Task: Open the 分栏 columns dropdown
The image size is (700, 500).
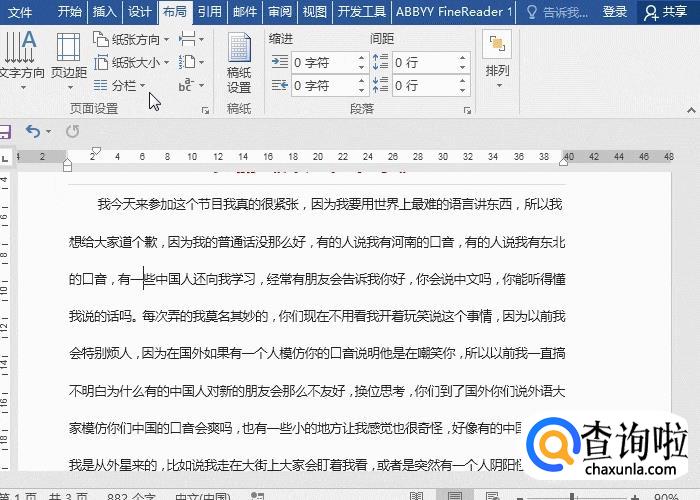Action: pyautogui.click(x=120, y=85)
